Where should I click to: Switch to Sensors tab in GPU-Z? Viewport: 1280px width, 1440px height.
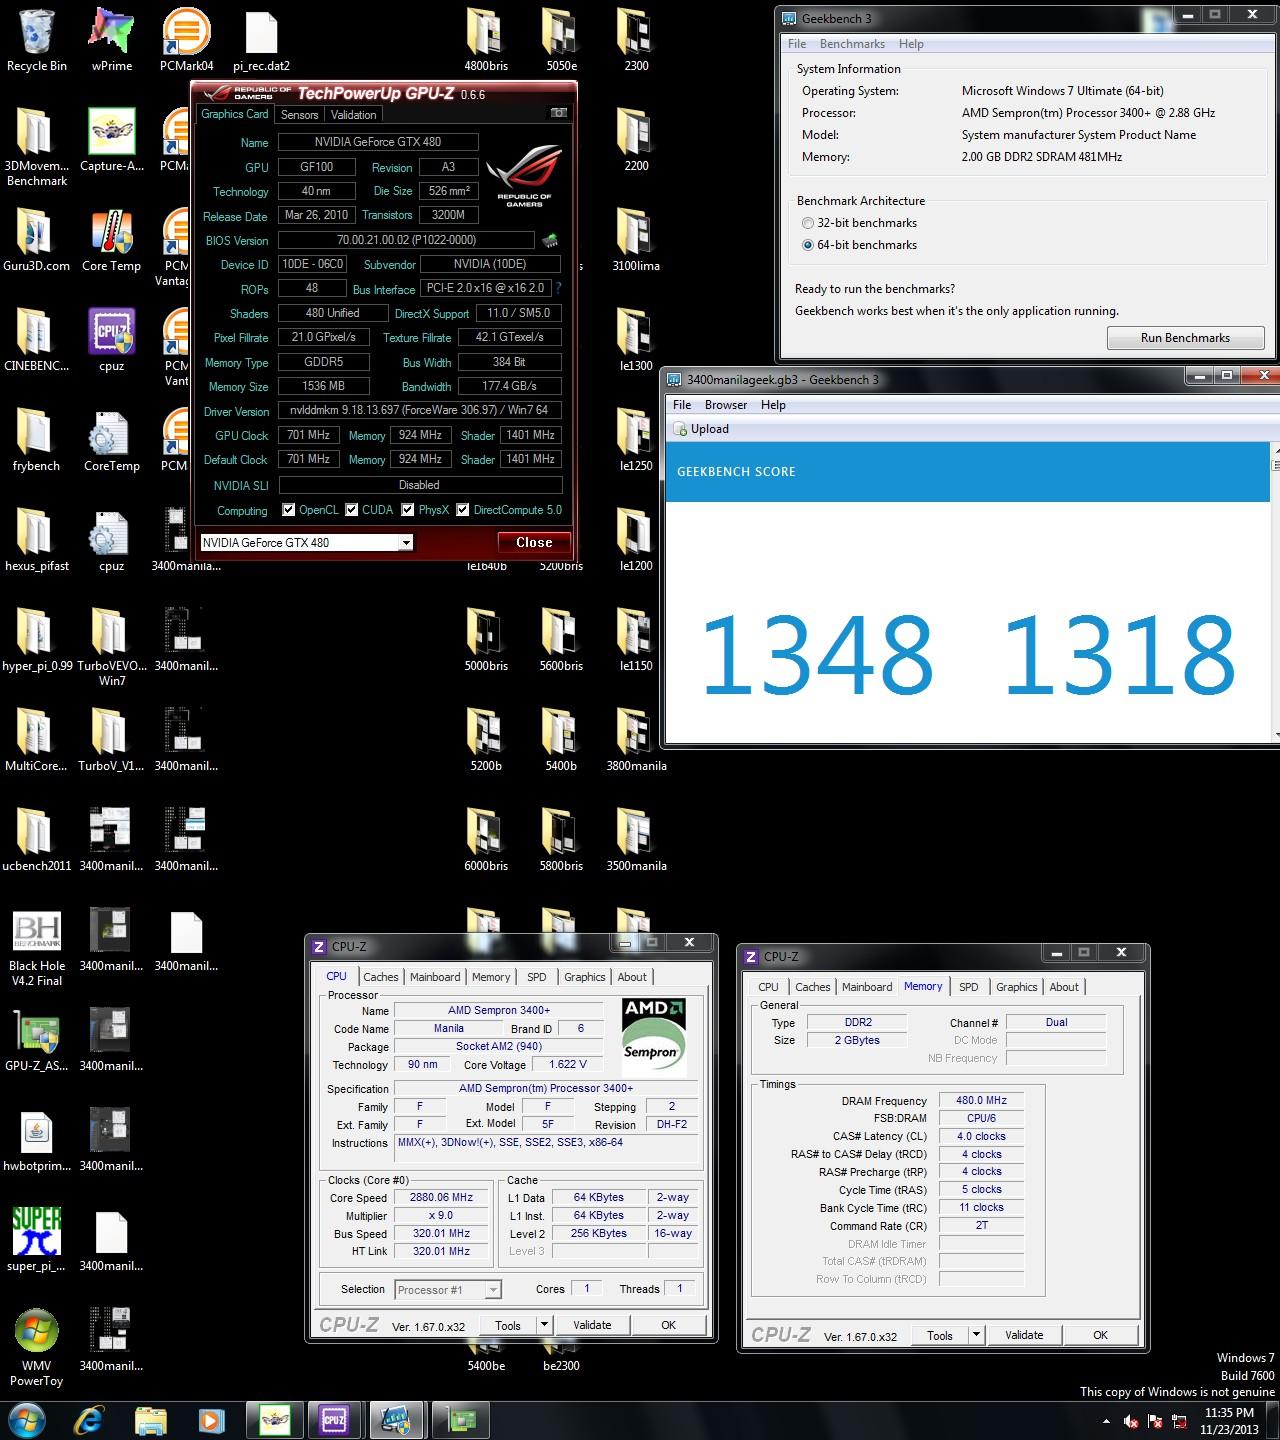(x=300, y=115)
